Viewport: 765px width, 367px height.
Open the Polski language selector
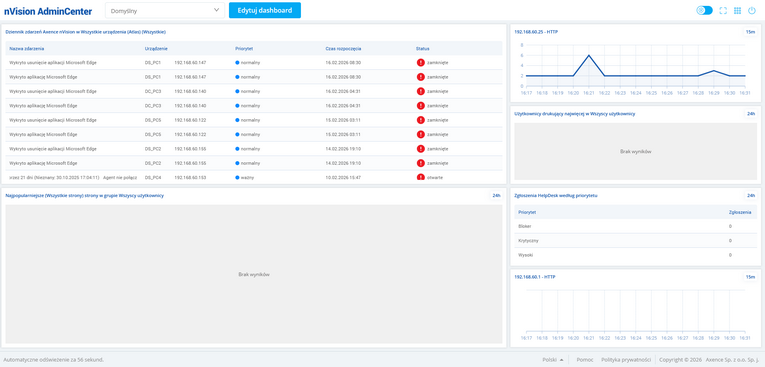pyautogui.click(x=553, y=360)
